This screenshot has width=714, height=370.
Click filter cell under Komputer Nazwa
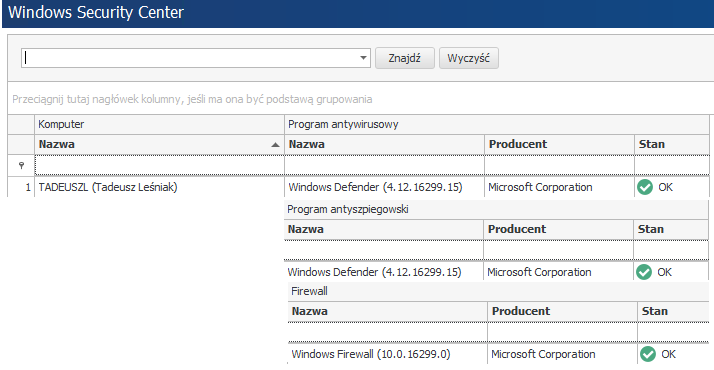159,166
